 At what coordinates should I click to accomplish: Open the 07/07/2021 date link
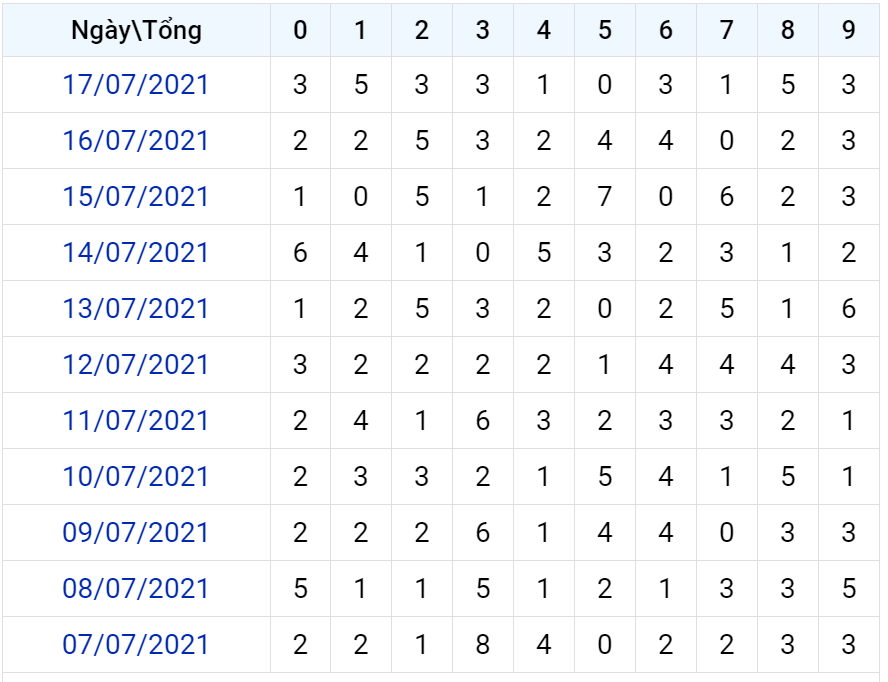click(x=136, y=646)
